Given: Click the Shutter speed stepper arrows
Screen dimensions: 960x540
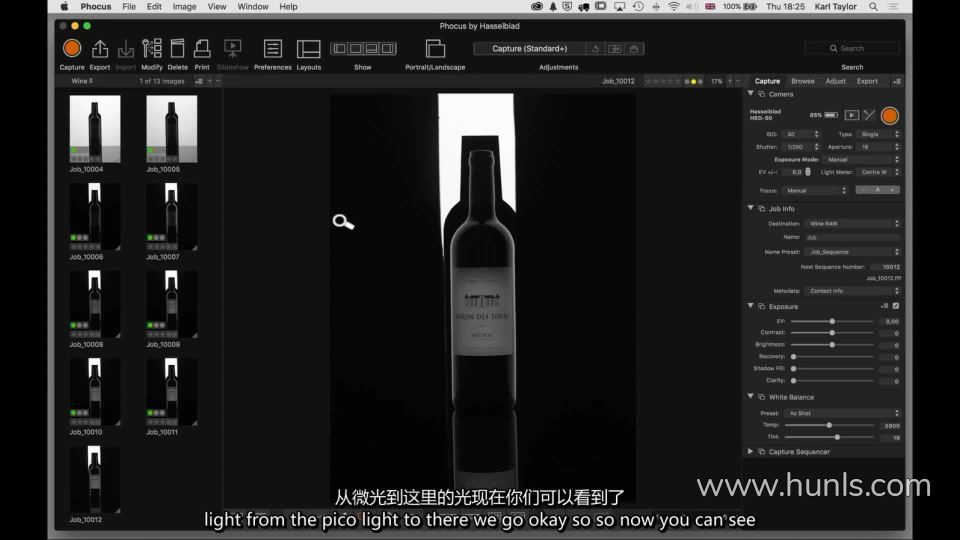Looking at the screenshot, I should [x=816, y=147].
